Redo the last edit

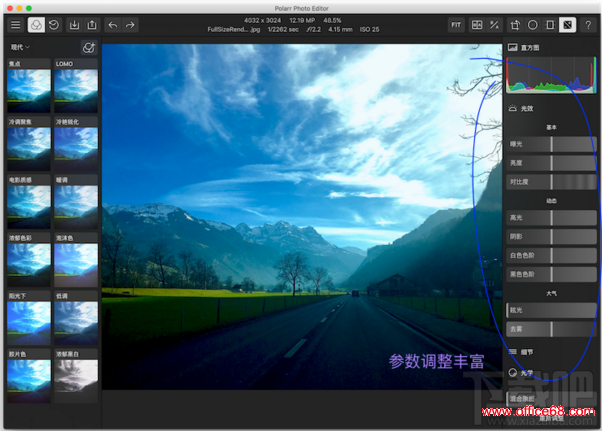[x=130, y=25]
